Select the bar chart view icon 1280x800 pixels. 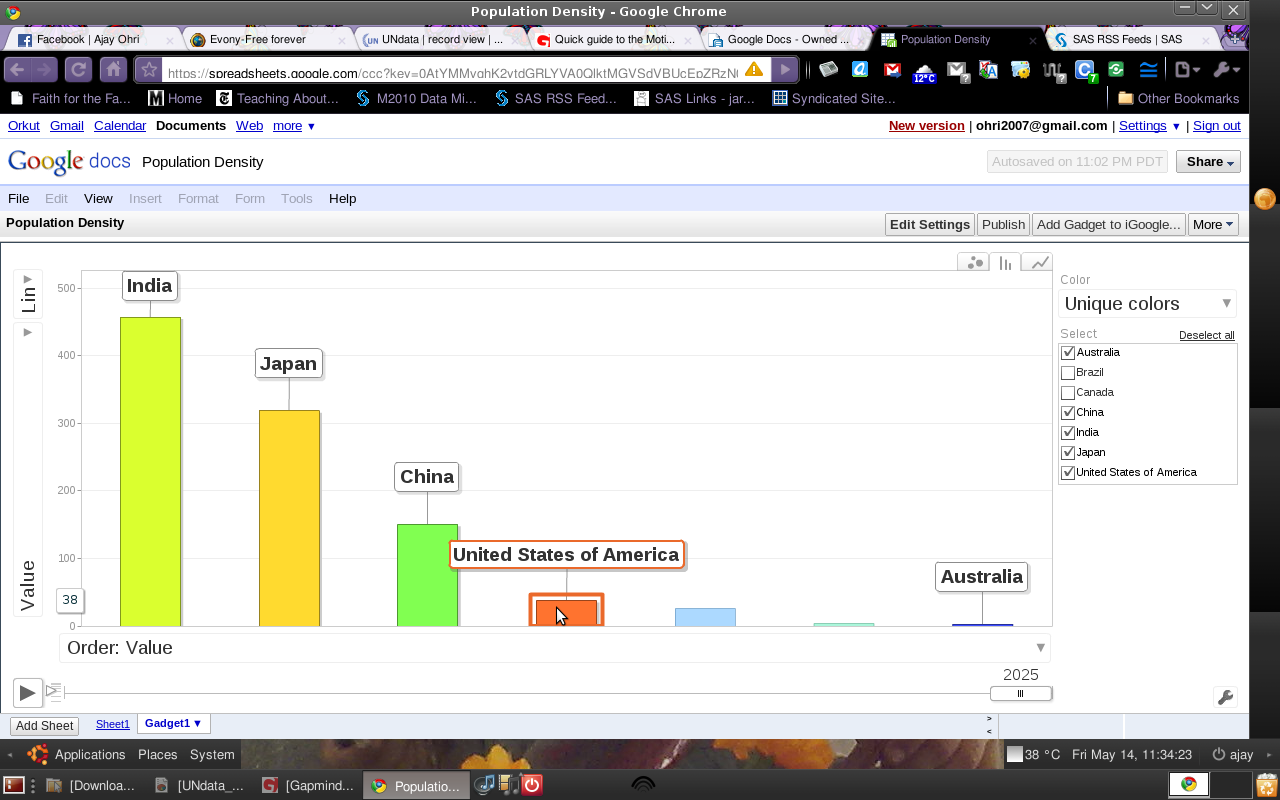(1006, 263)
